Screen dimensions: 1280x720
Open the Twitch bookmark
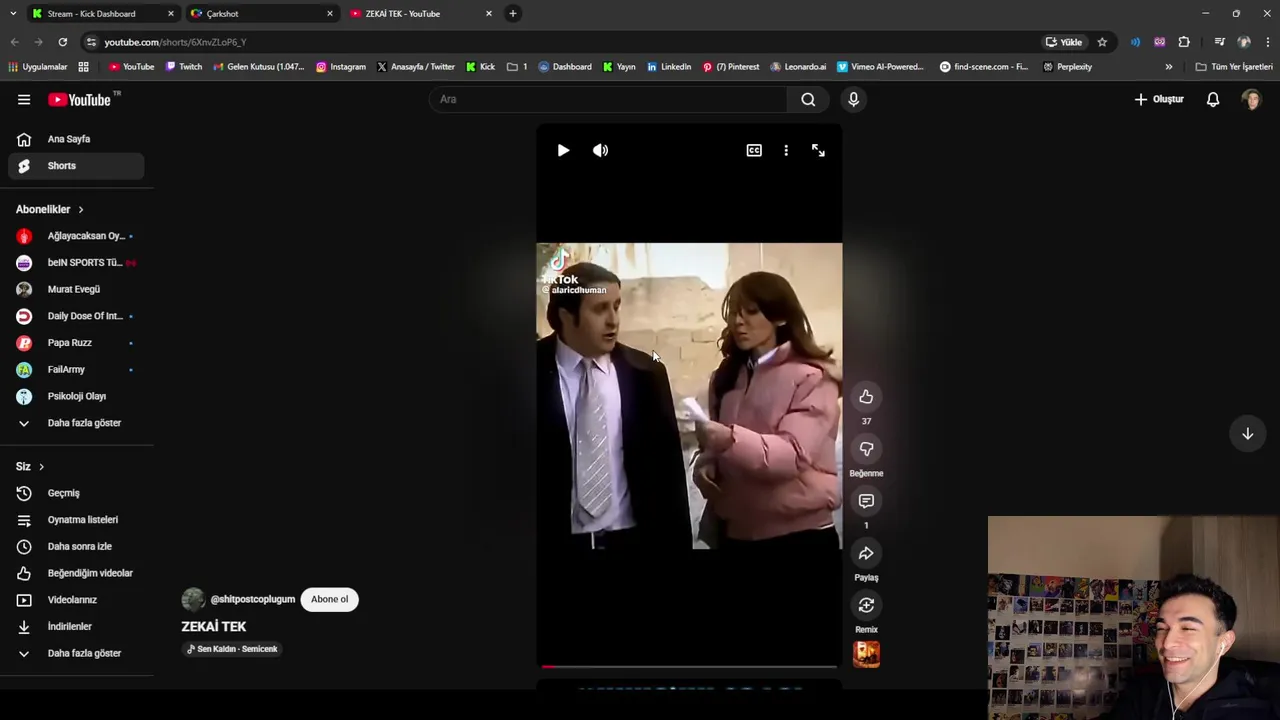pos(184,67)
